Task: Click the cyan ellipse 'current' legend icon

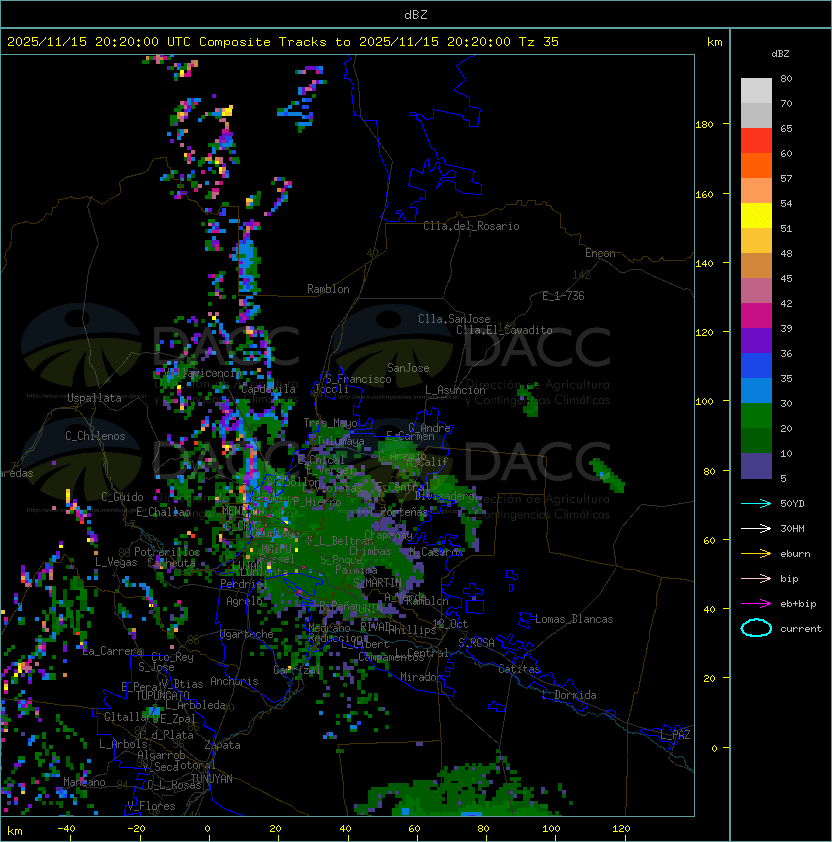Action: tap(756, 628)
